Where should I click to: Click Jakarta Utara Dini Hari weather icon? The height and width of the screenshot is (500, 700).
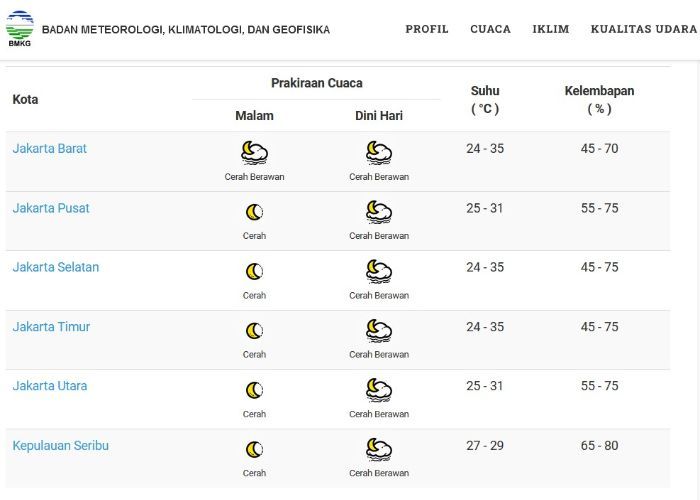[x=379, y=390]
